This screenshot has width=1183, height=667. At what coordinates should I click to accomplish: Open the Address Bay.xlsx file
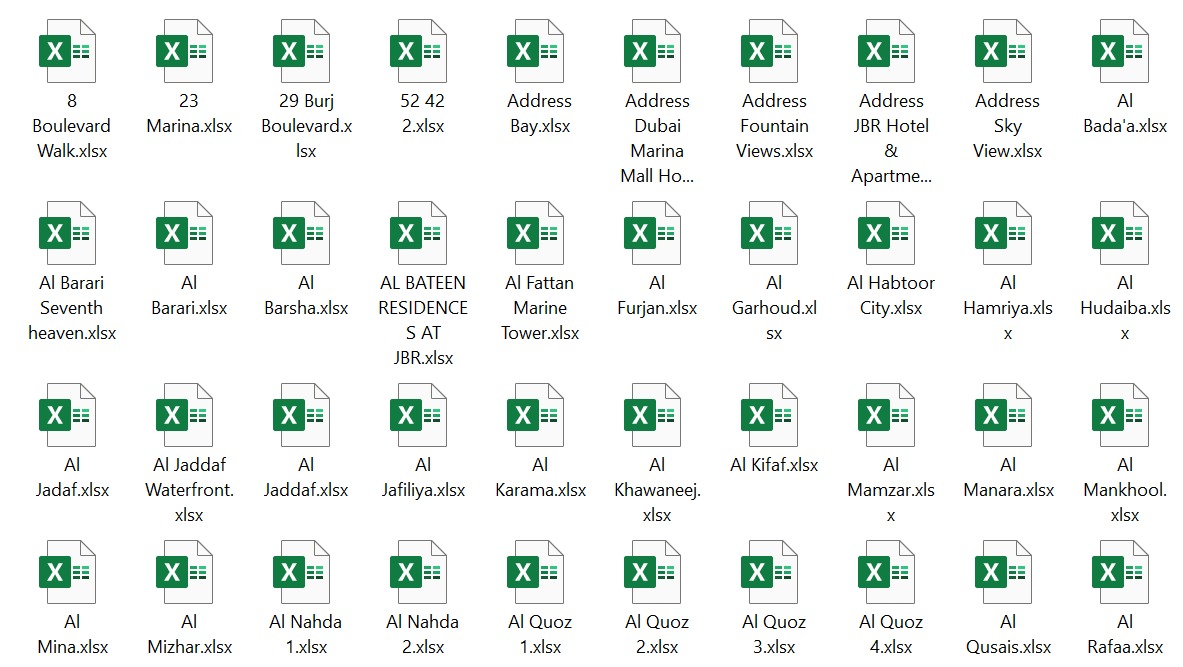coord(538,48)
